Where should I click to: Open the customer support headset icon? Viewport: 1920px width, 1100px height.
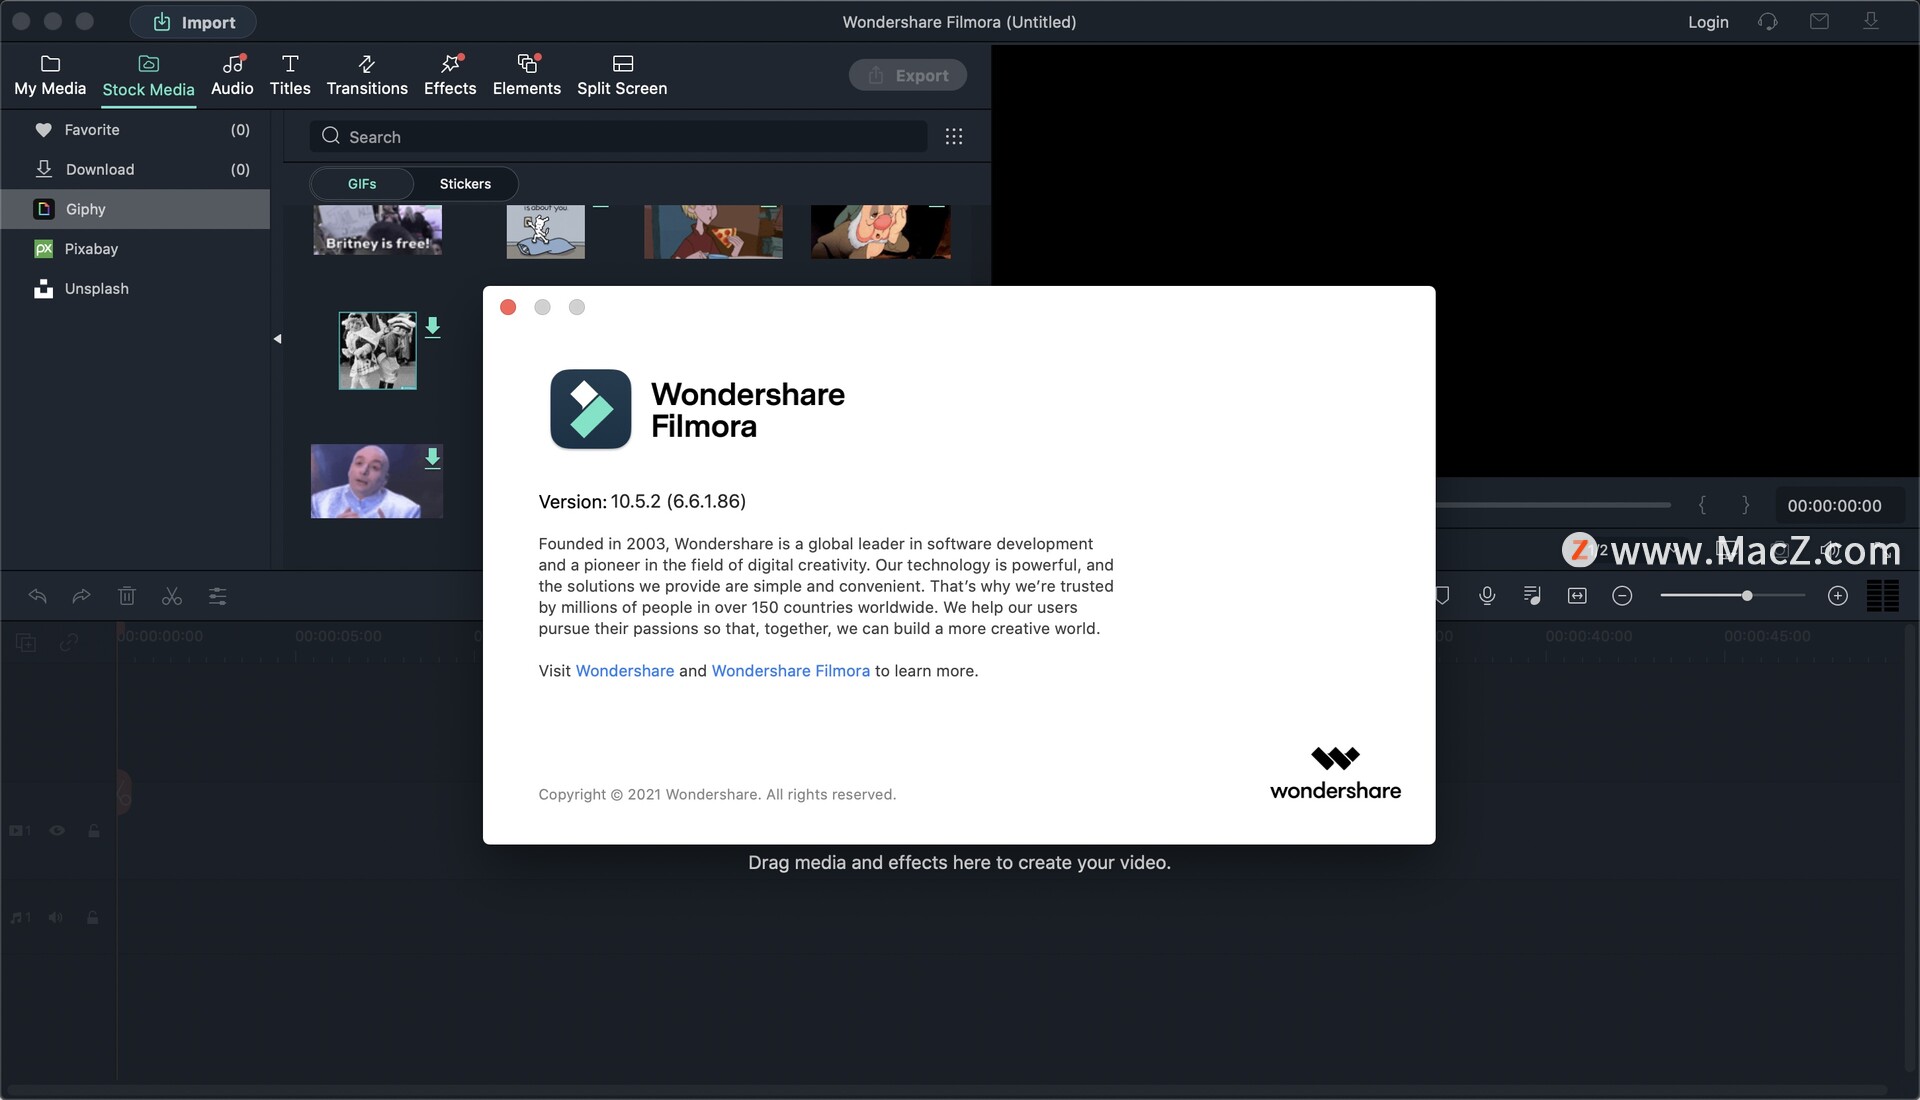coord(1768,22)
